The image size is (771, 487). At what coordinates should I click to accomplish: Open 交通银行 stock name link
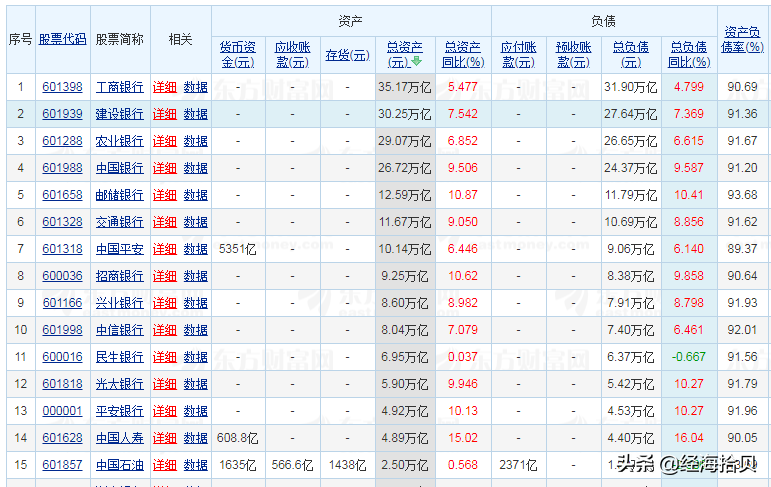[x=119, y=222]
